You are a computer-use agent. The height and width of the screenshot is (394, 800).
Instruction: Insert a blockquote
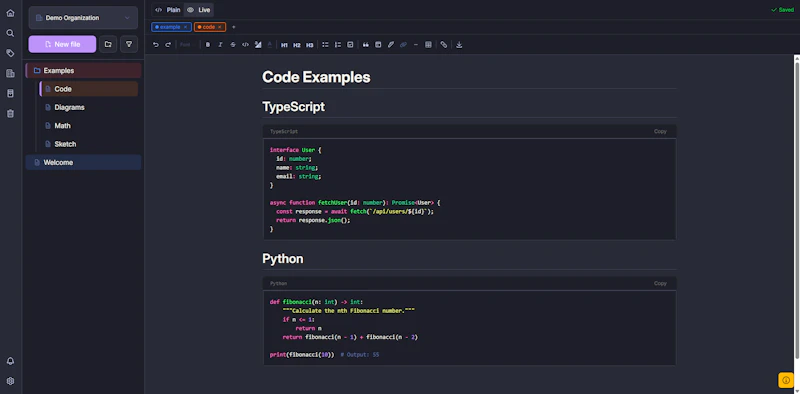366,45
